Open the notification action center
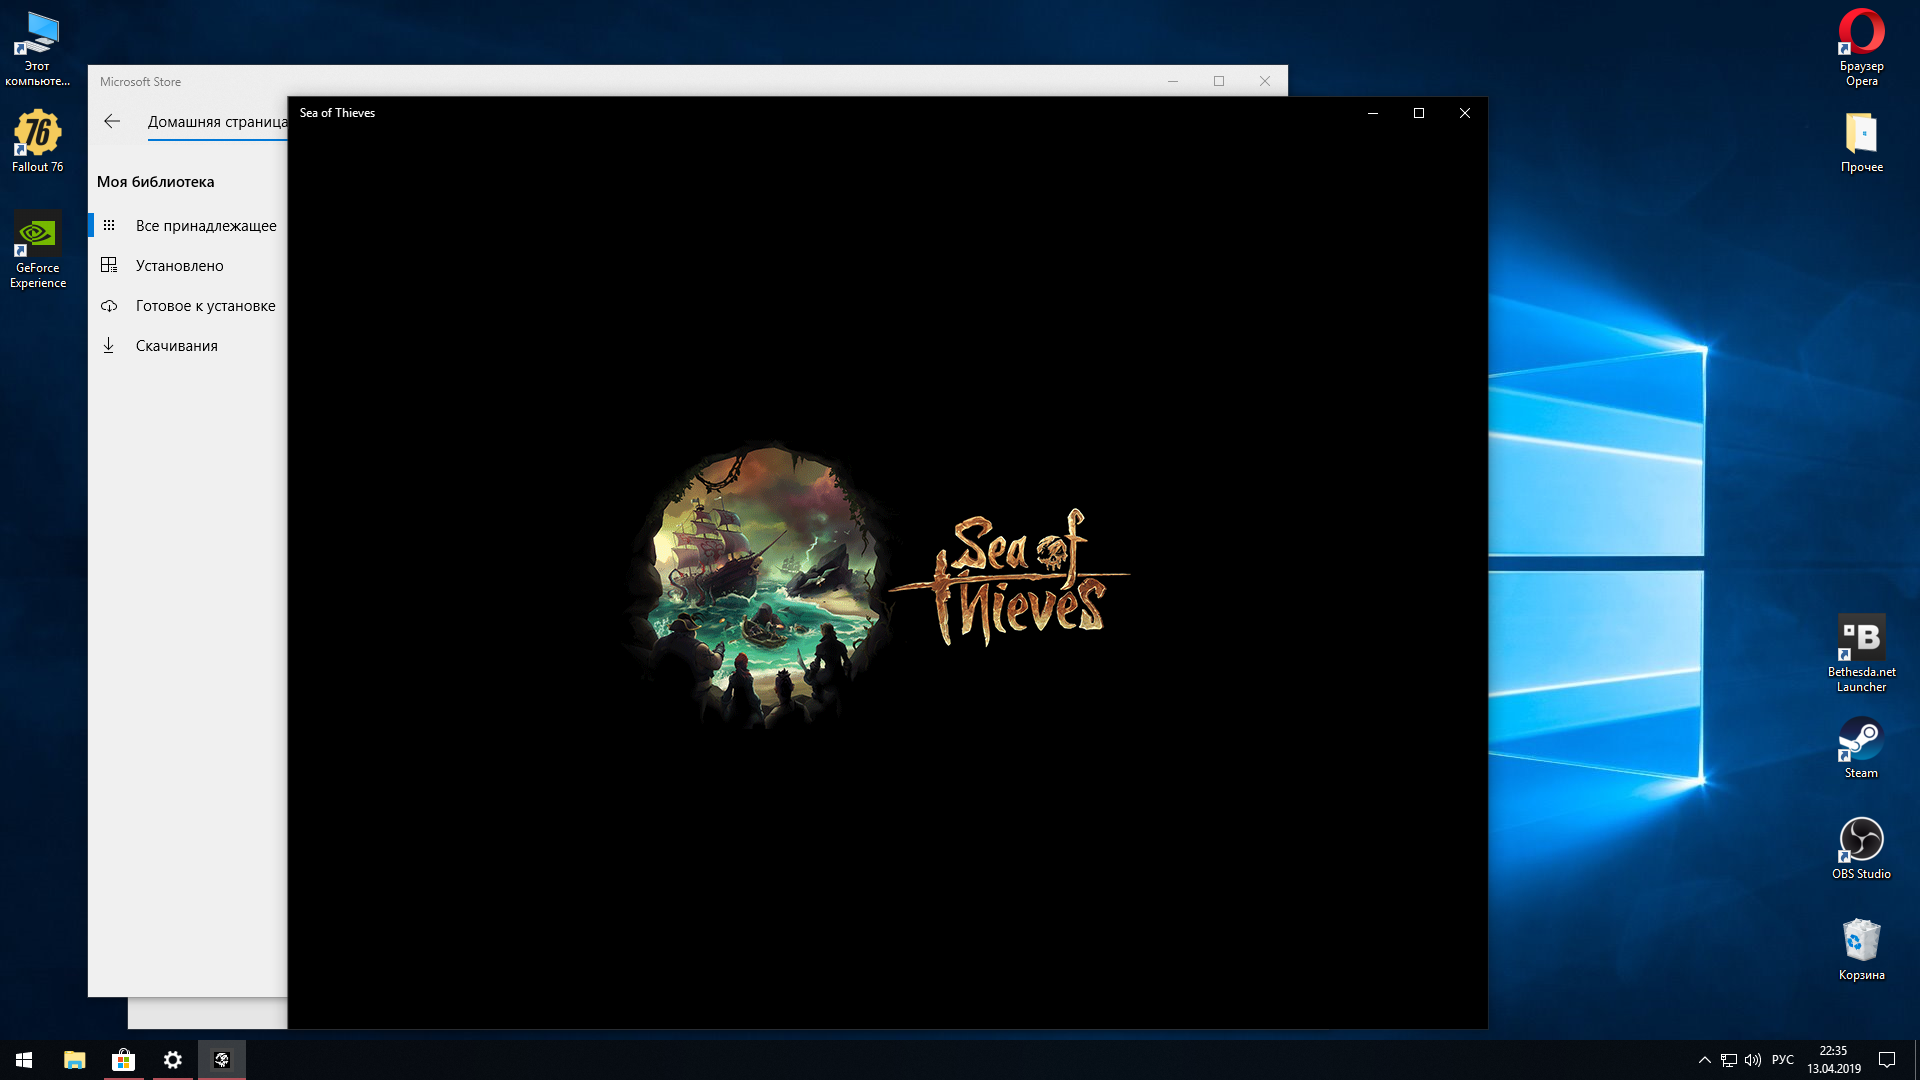This screenshot has height=1080, width=1920. (1887, 1060)
